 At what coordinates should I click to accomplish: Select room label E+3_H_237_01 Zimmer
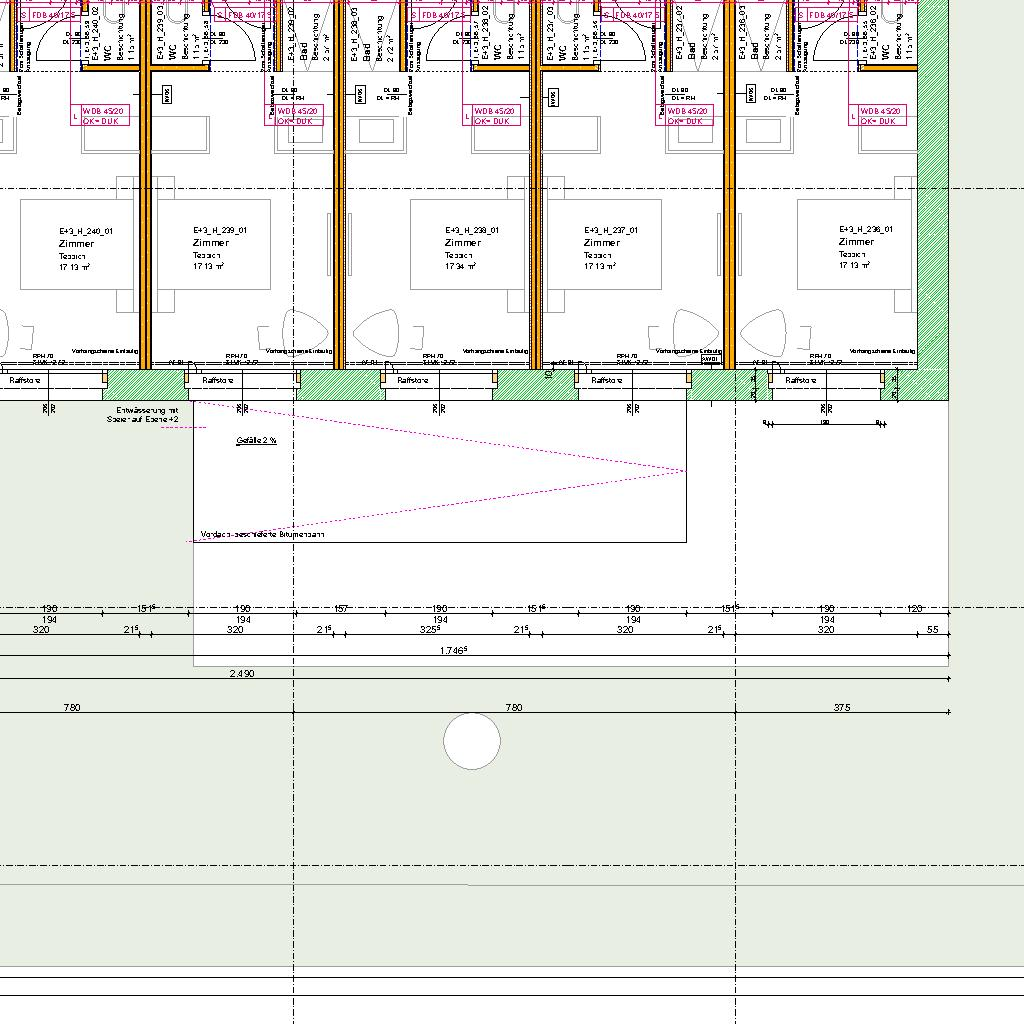(602, 243)
